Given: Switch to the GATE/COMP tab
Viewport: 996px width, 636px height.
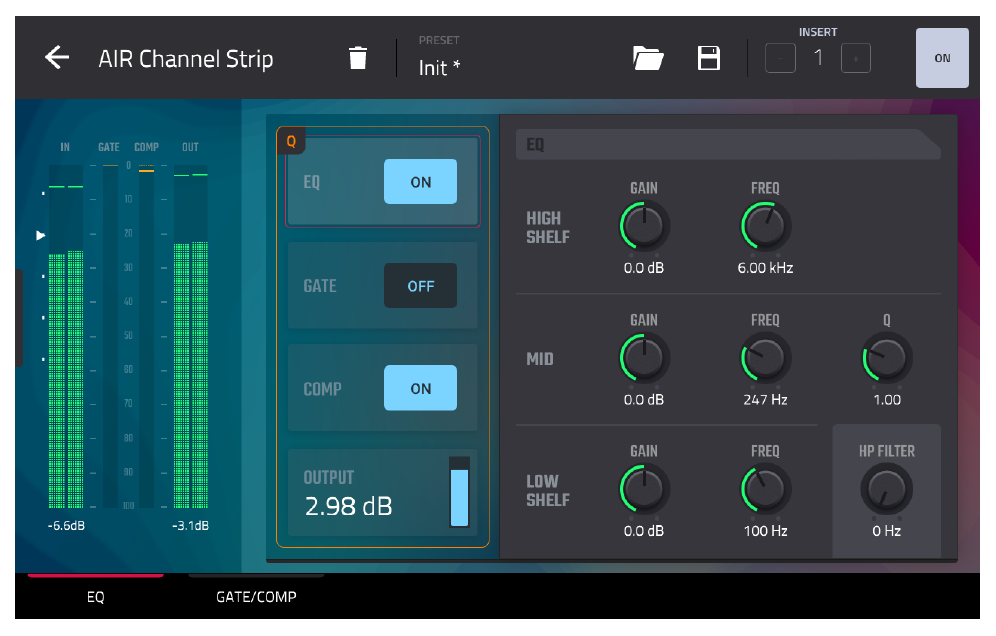Looking at the screenshot, I should (x=256, y=596).
